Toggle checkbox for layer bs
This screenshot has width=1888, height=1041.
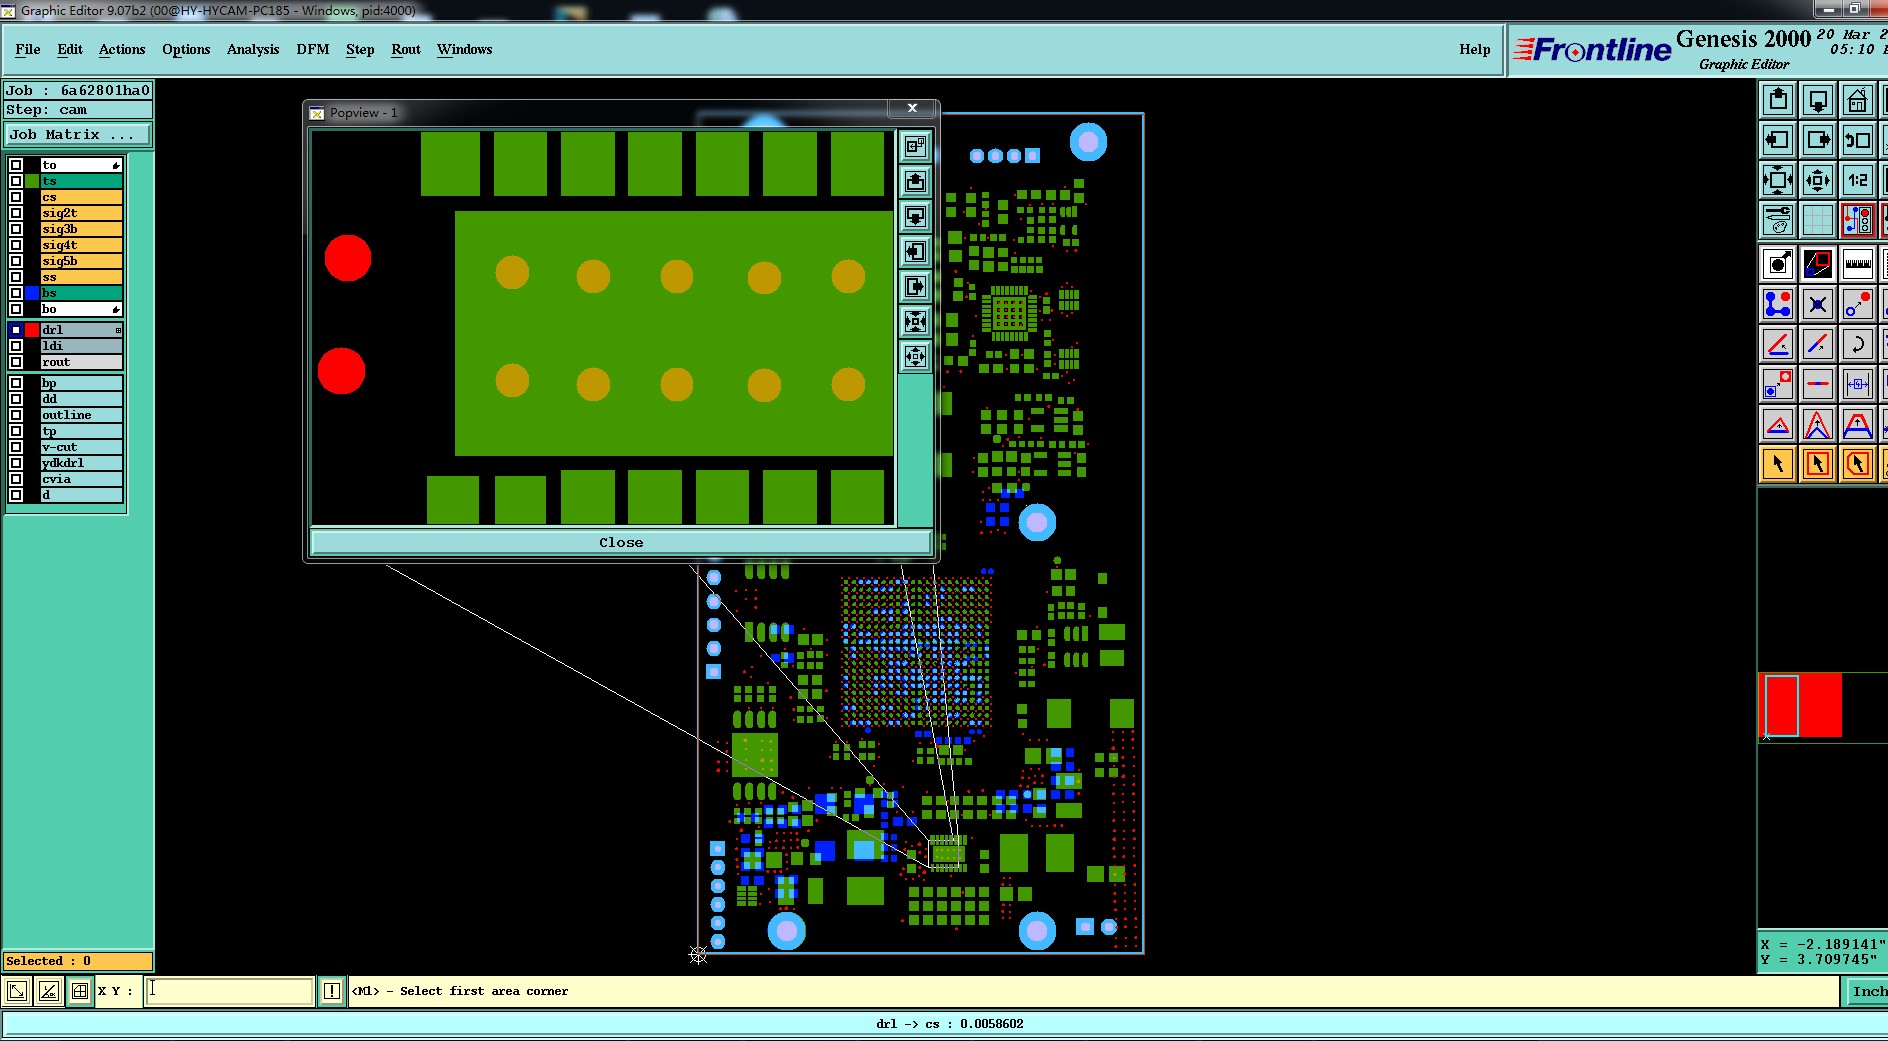(16, 293)
